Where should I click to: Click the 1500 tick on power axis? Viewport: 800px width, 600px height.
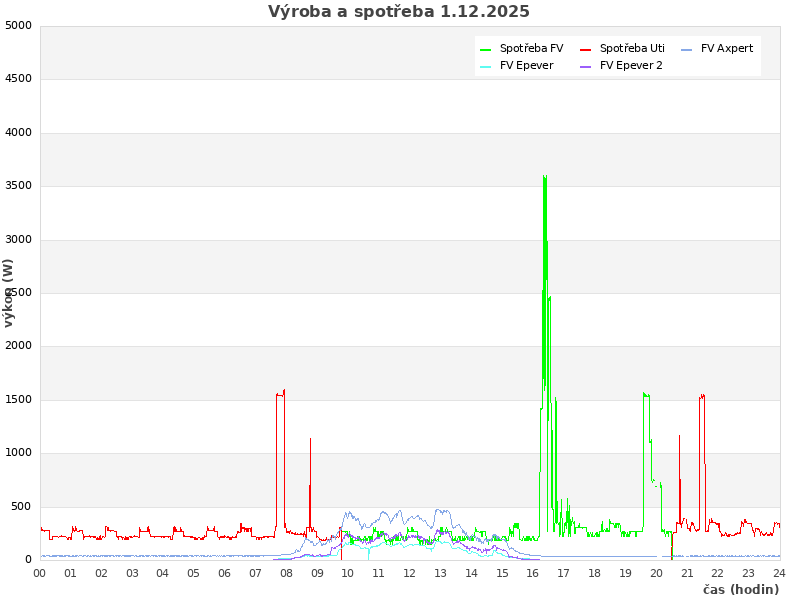pyautogui.click(x=18, y=399)
